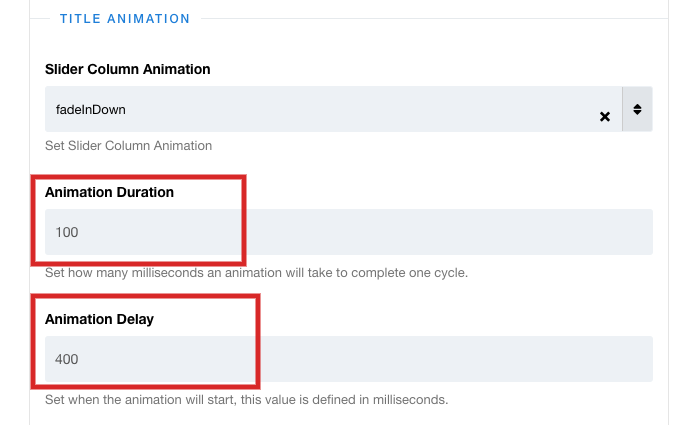This screenshot has width=698, height=425.
Task: Focus the Animation Delay input field
Action: (348, 359)
